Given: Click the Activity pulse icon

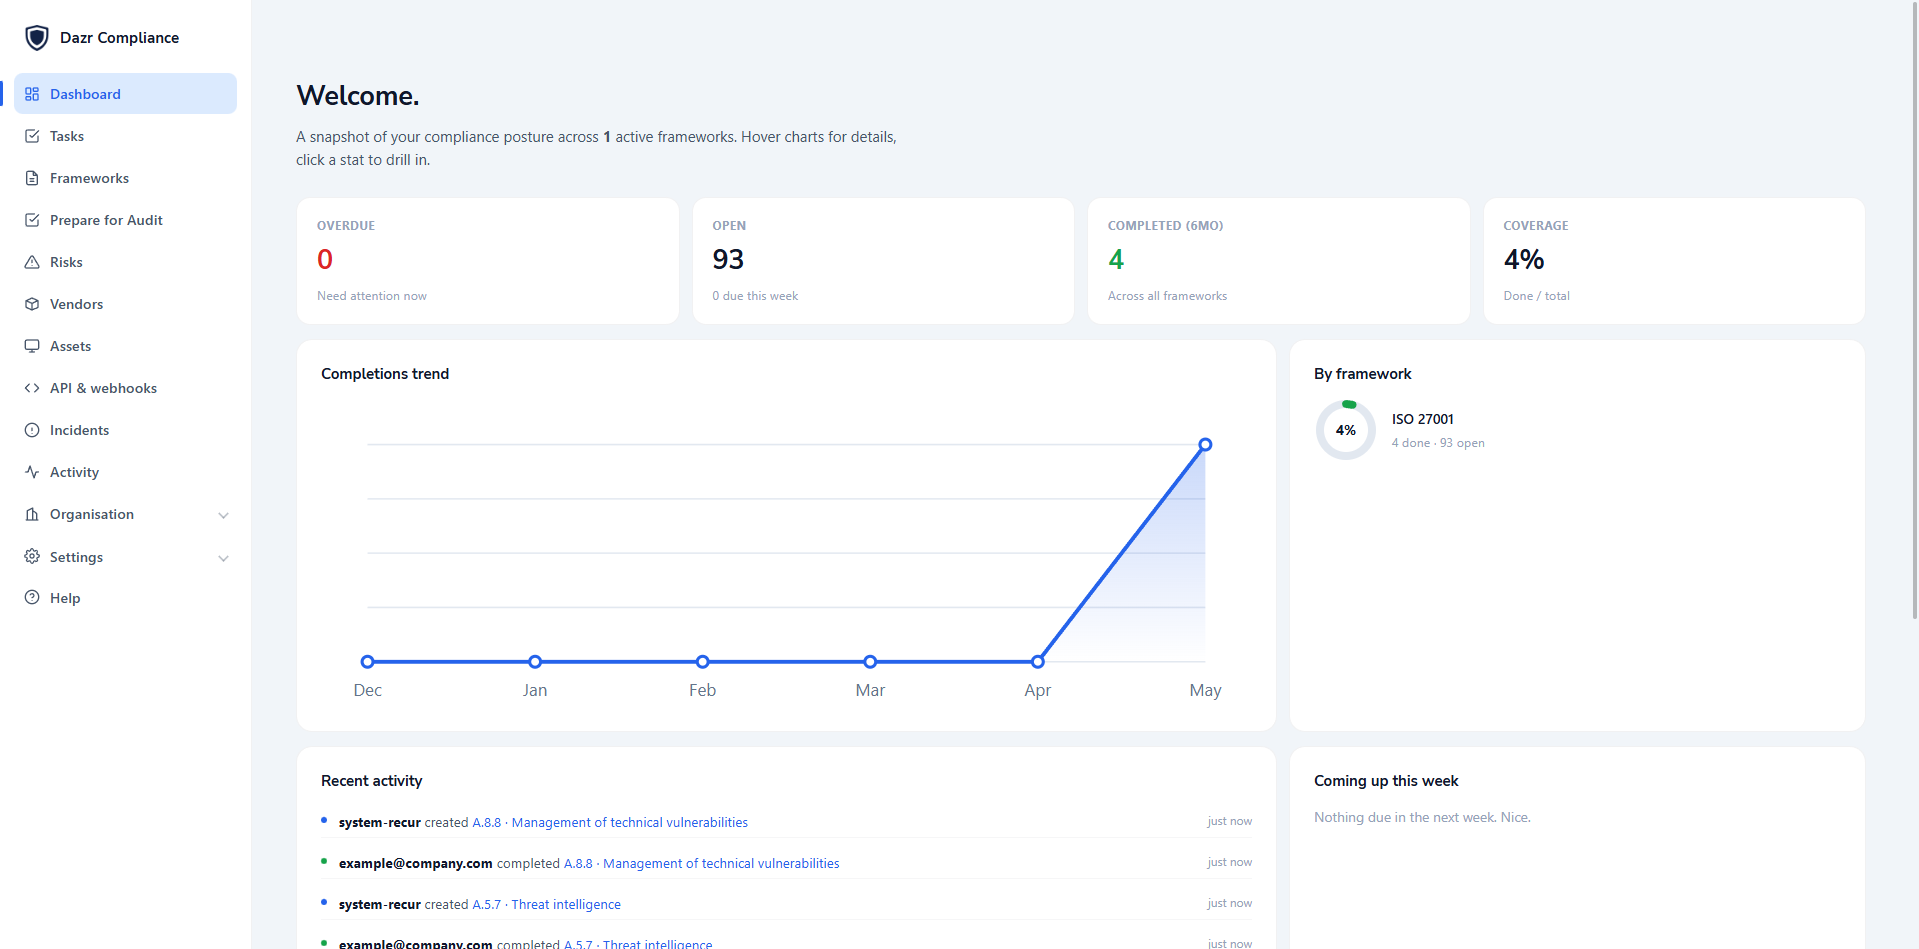Looking at the screenshot, I should click(32, 472).
